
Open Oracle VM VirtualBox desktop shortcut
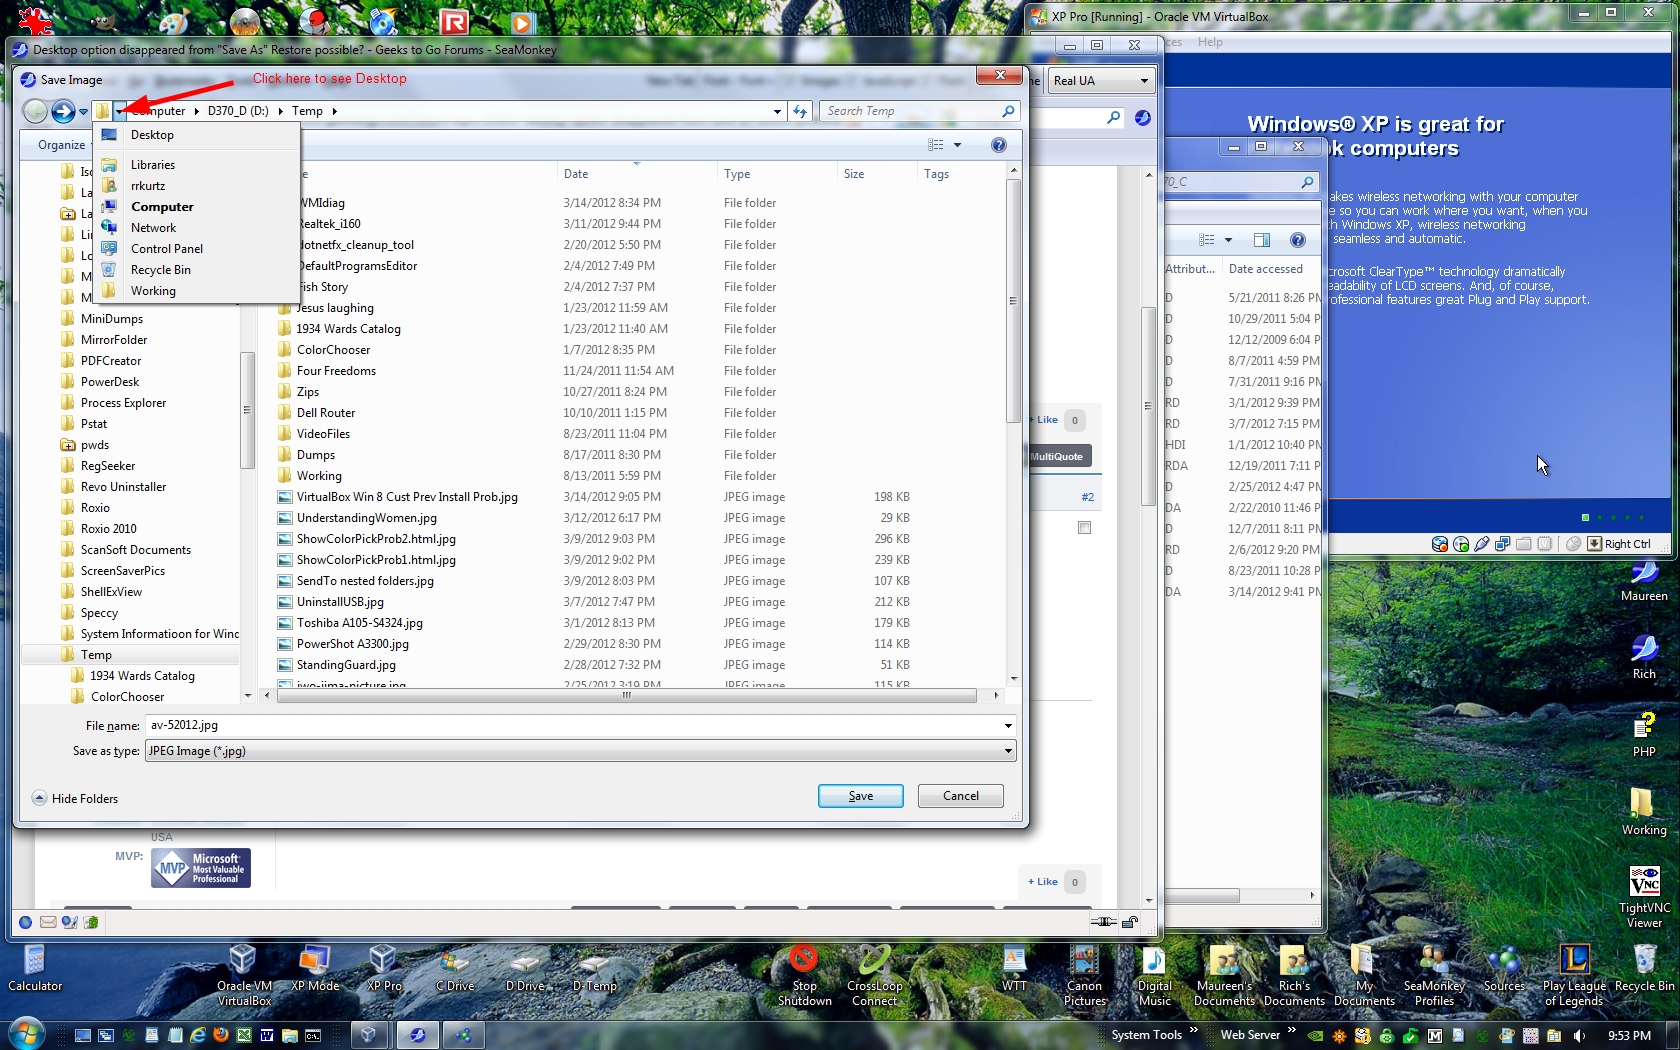244,975
